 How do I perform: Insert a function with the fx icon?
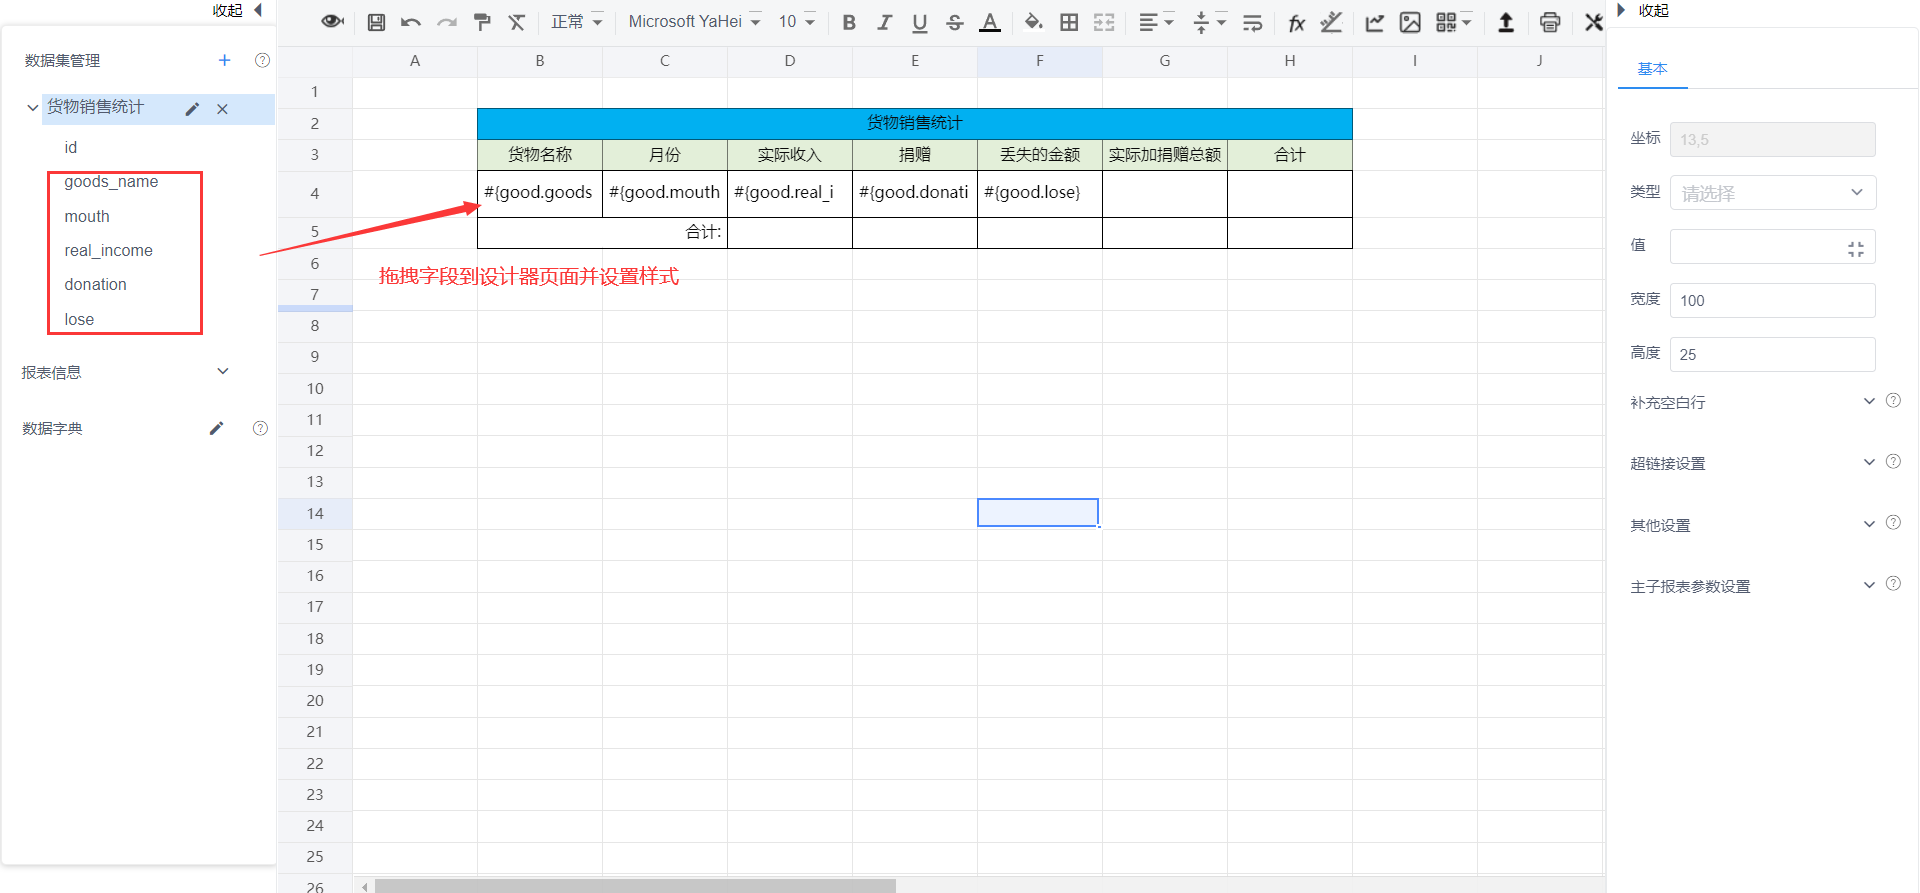1296,22
